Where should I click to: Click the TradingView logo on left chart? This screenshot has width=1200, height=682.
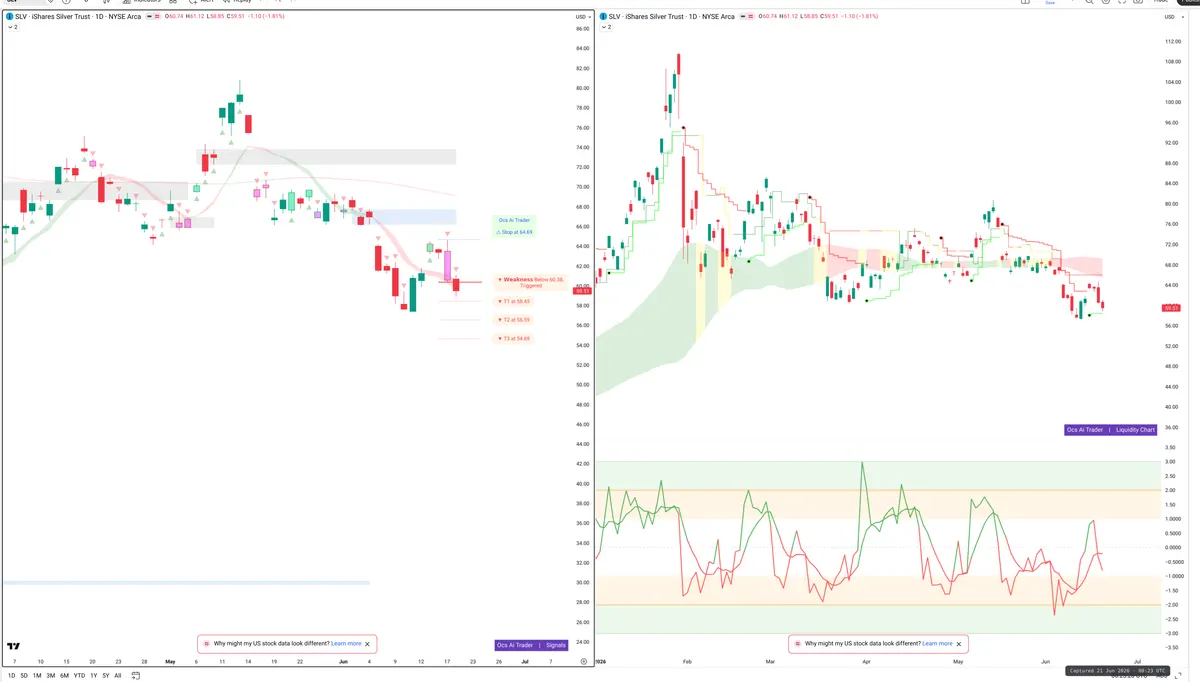tap(14, 647)
